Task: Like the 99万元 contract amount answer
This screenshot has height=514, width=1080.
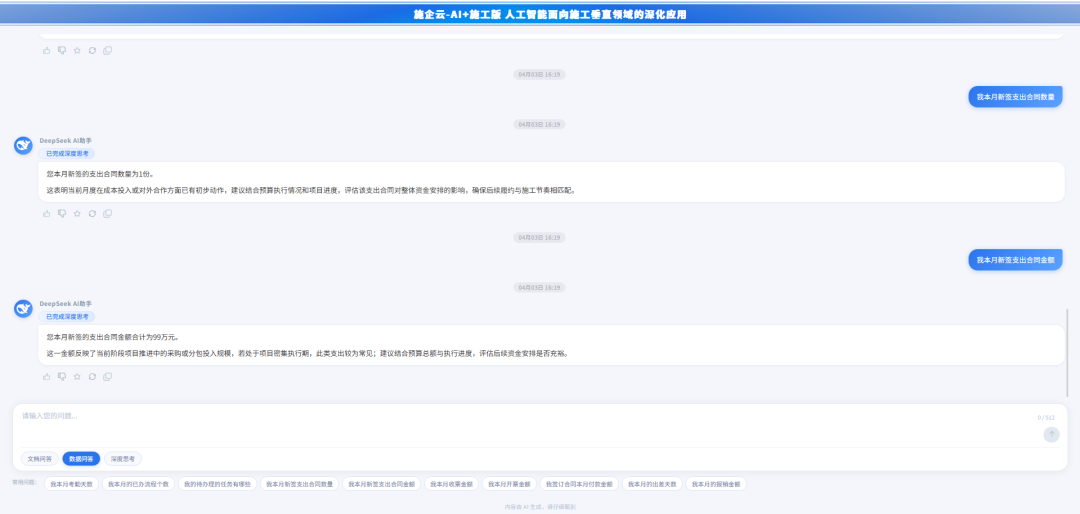Action: pos(47,377)
